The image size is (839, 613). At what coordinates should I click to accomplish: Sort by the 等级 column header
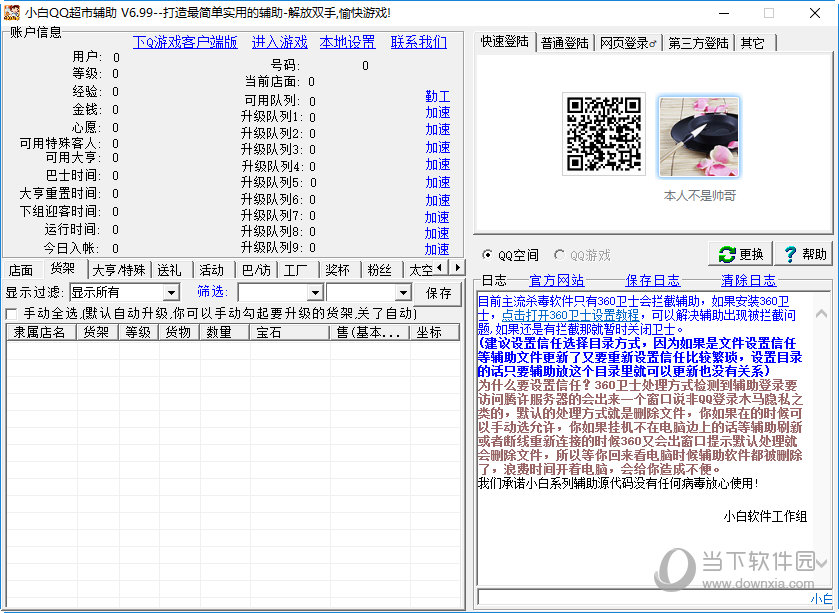[x=138, y=332]
